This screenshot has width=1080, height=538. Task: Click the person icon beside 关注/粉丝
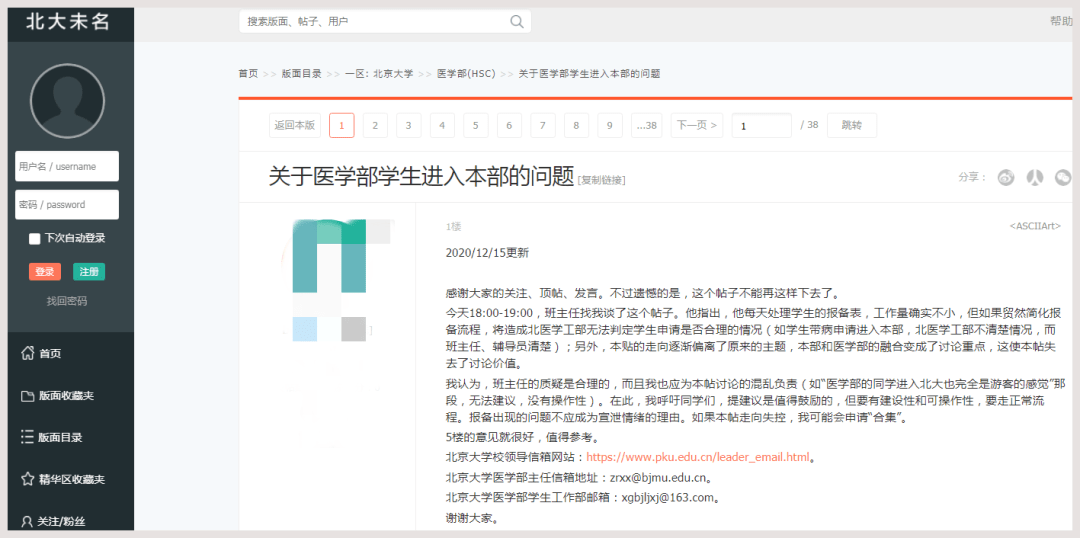(x=28, y=521)
